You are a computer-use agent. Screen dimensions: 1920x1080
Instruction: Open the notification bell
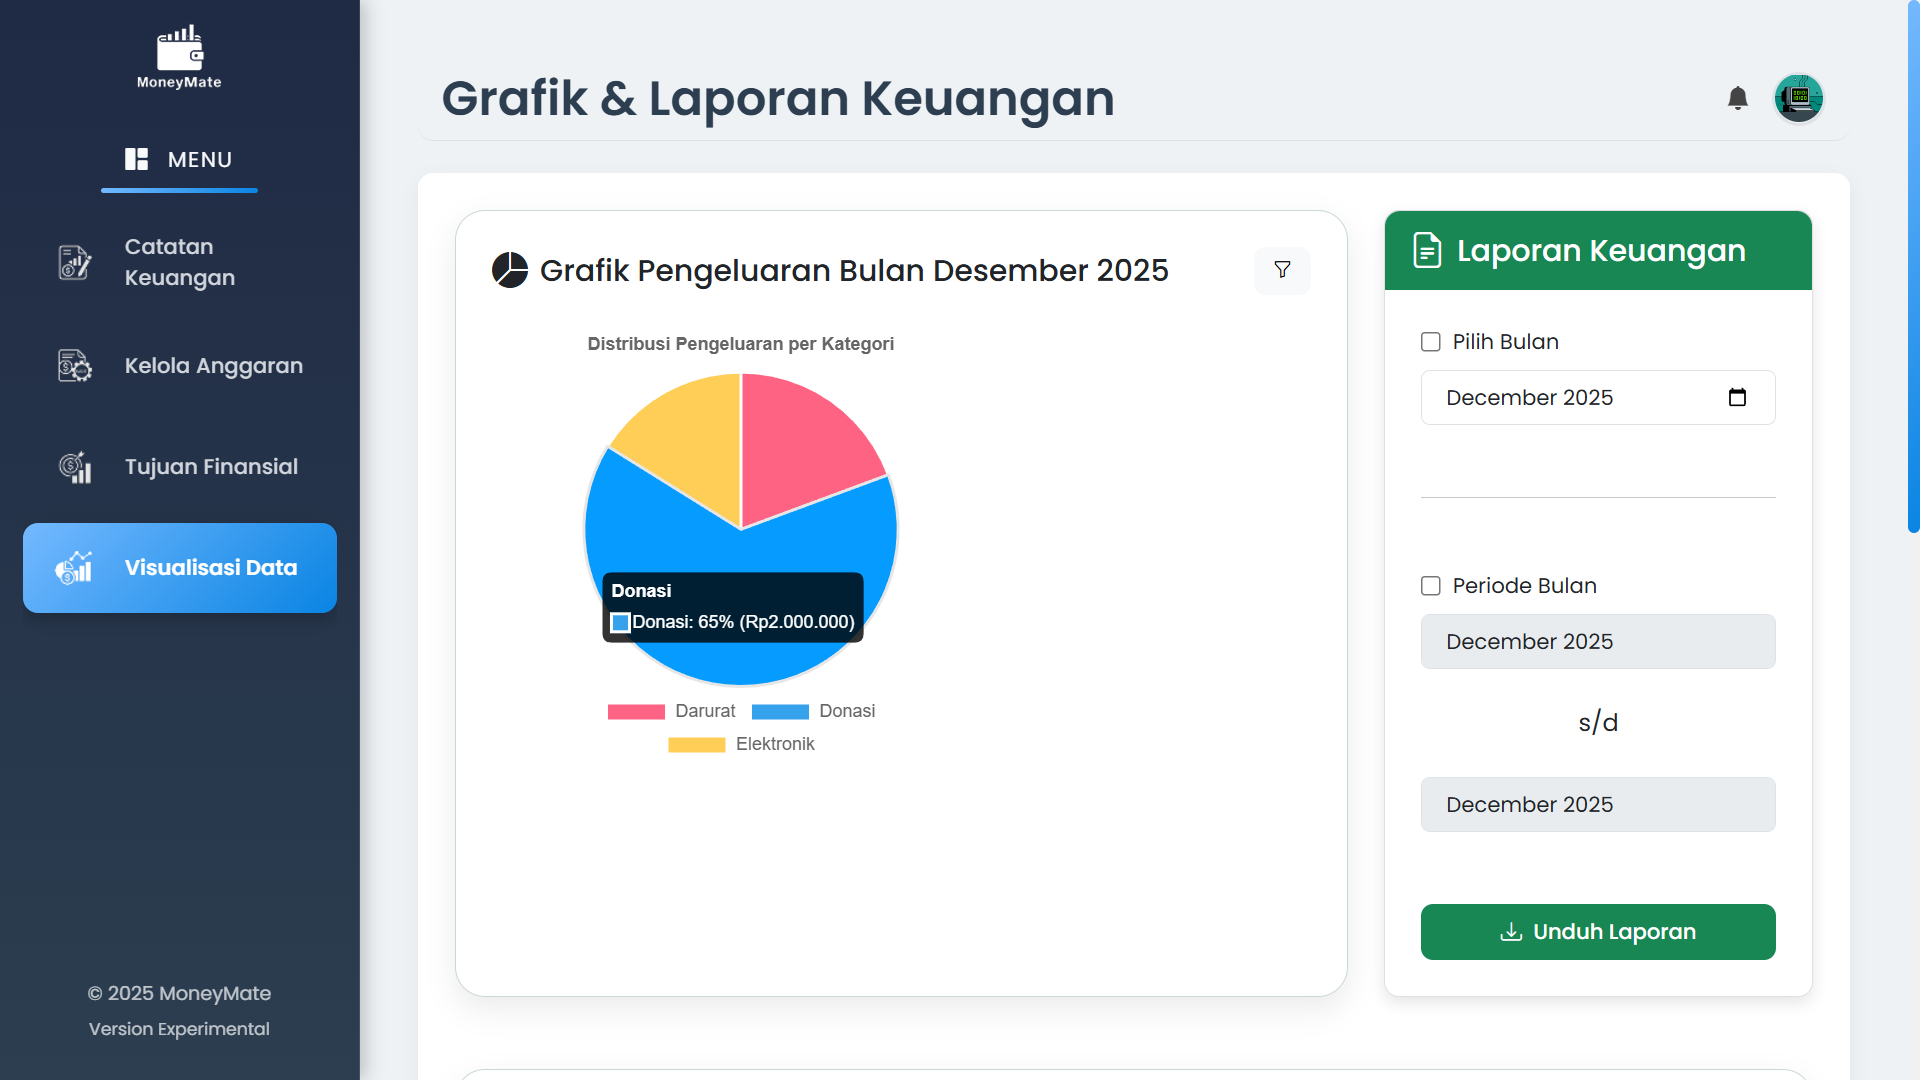click(x=1738, y=98)
